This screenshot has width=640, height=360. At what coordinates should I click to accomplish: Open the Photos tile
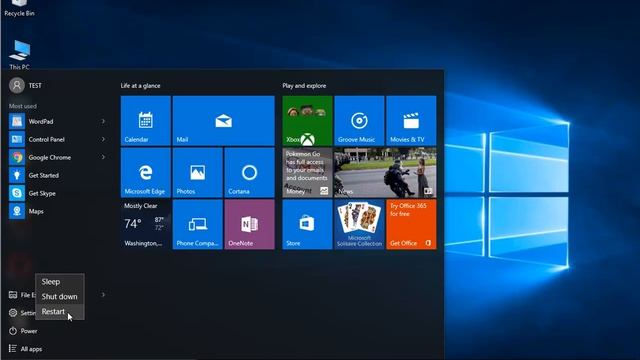(x=198, y=173)
